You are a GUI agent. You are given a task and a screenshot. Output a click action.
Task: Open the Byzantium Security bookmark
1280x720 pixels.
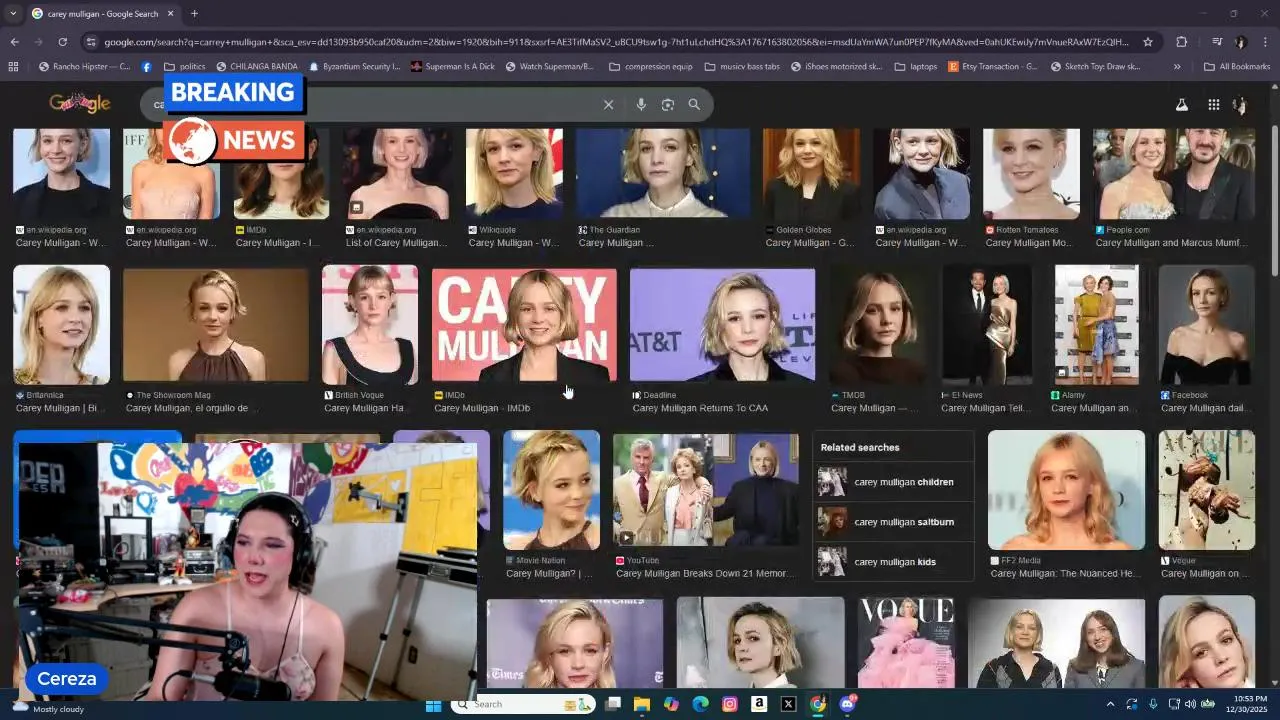355,67
